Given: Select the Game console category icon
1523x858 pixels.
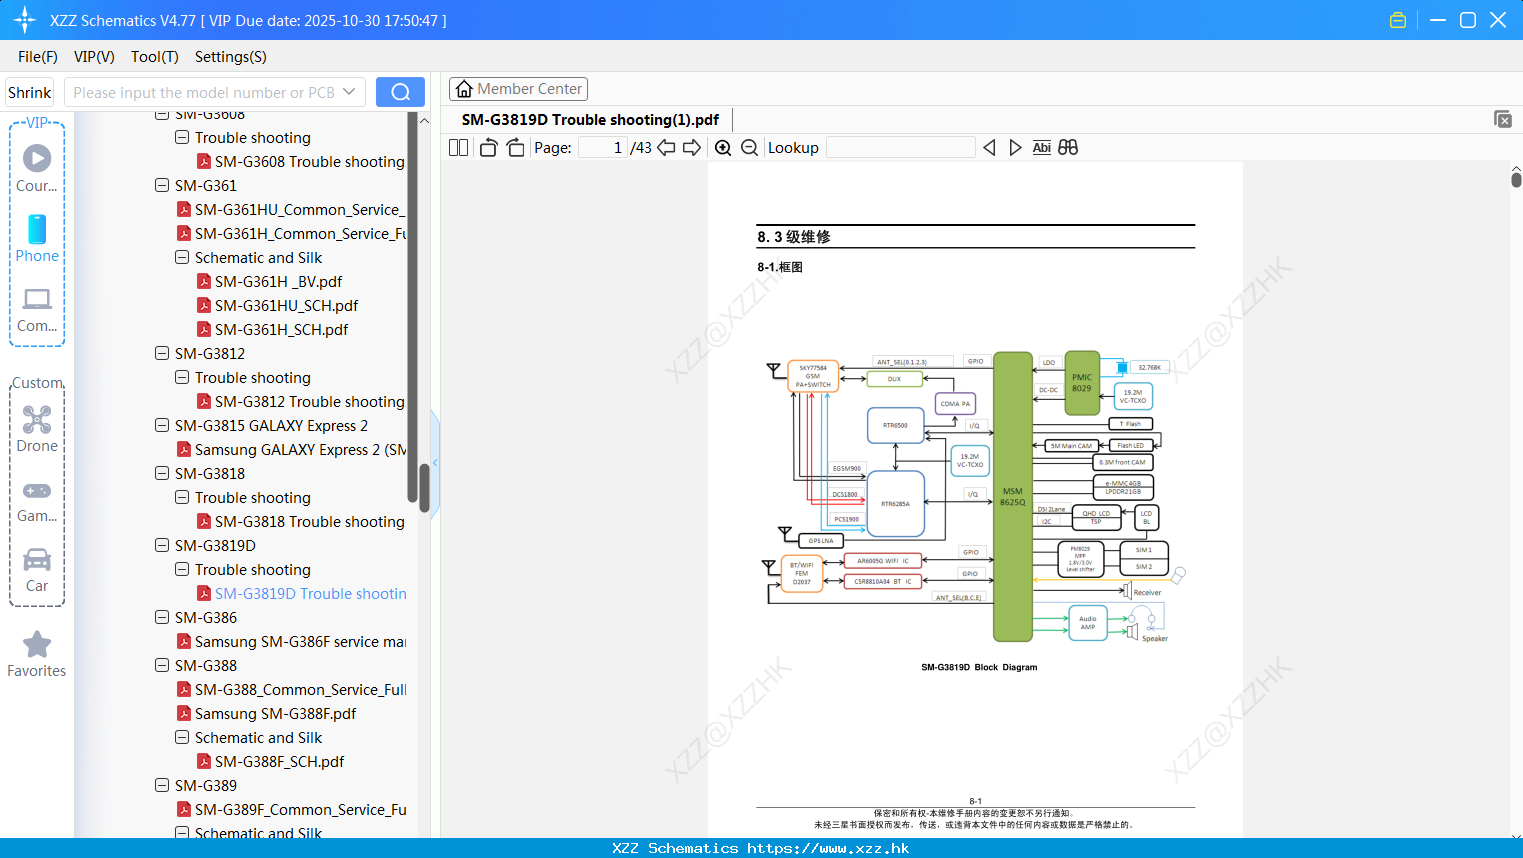Looking at the screenshot, I should [37, 490].
